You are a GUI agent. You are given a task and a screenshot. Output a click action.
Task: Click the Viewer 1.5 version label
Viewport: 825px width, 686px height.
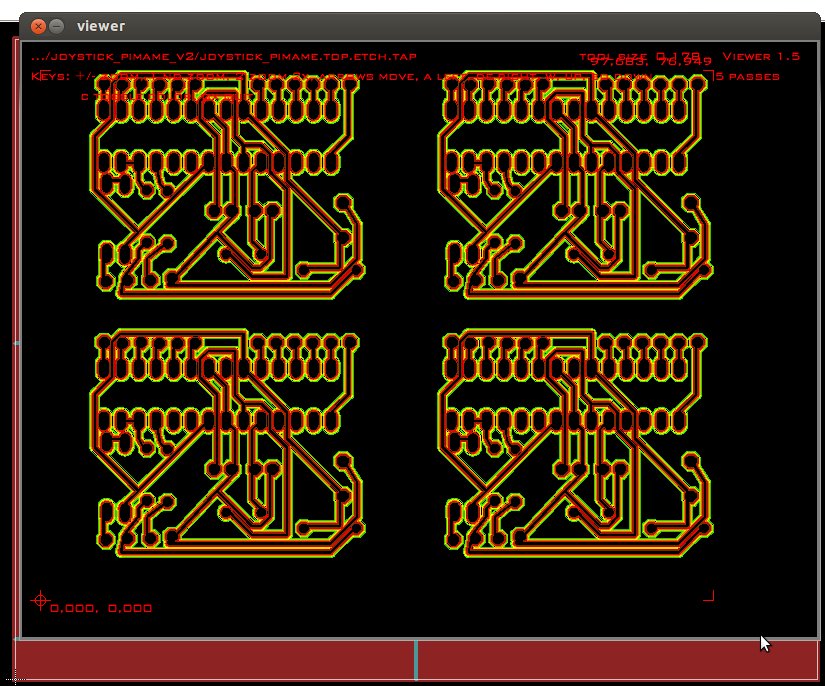[x=760, y=57]
